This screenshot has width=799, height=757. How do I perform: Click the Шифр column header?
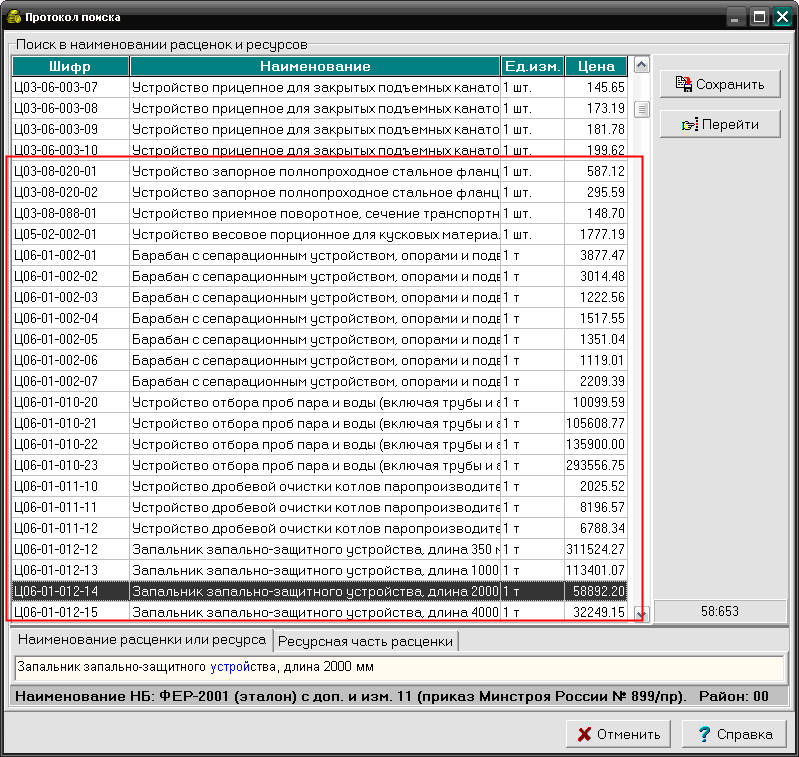coord(70,66)
